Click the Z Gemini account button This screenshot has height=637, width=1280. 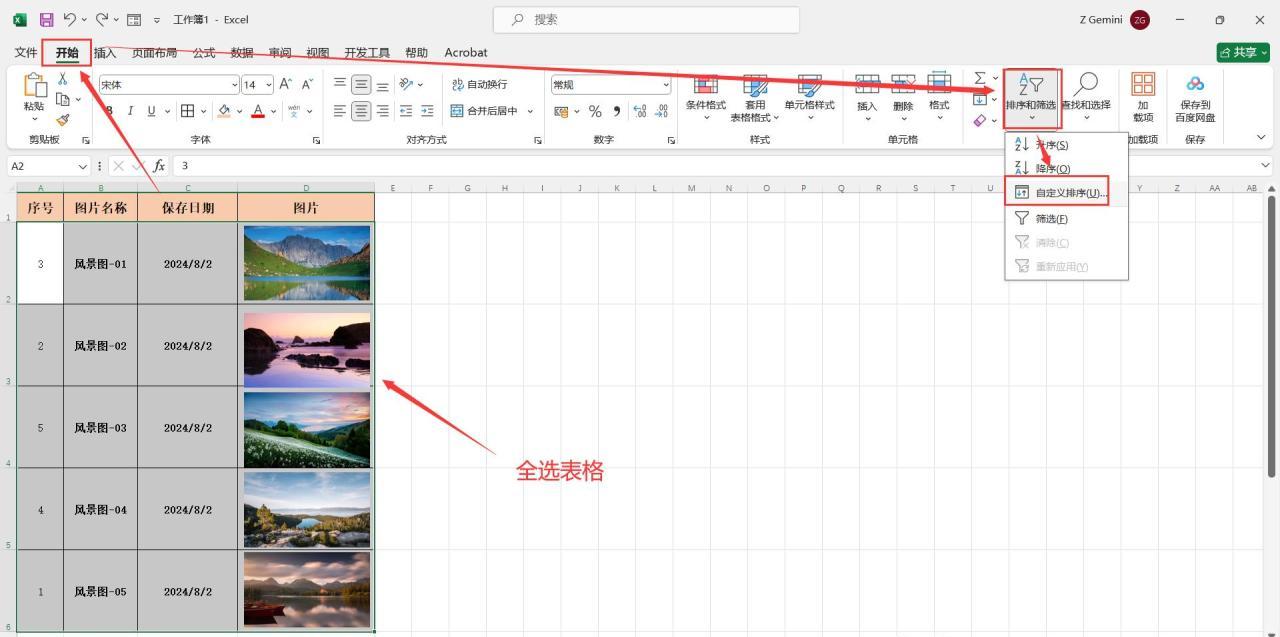click(1115, 20)
